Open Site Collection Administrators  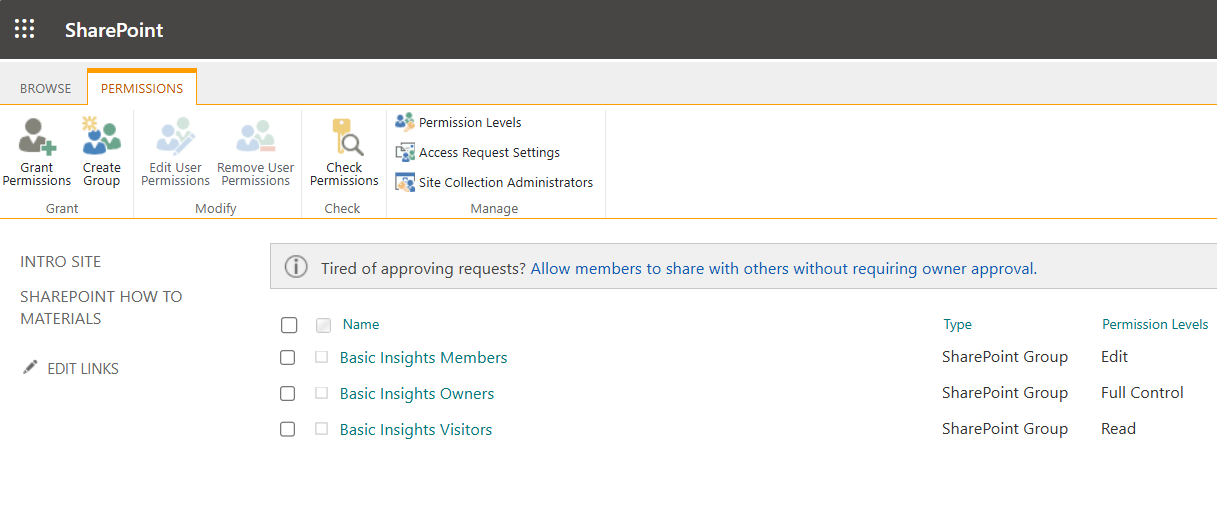point(504,183)
